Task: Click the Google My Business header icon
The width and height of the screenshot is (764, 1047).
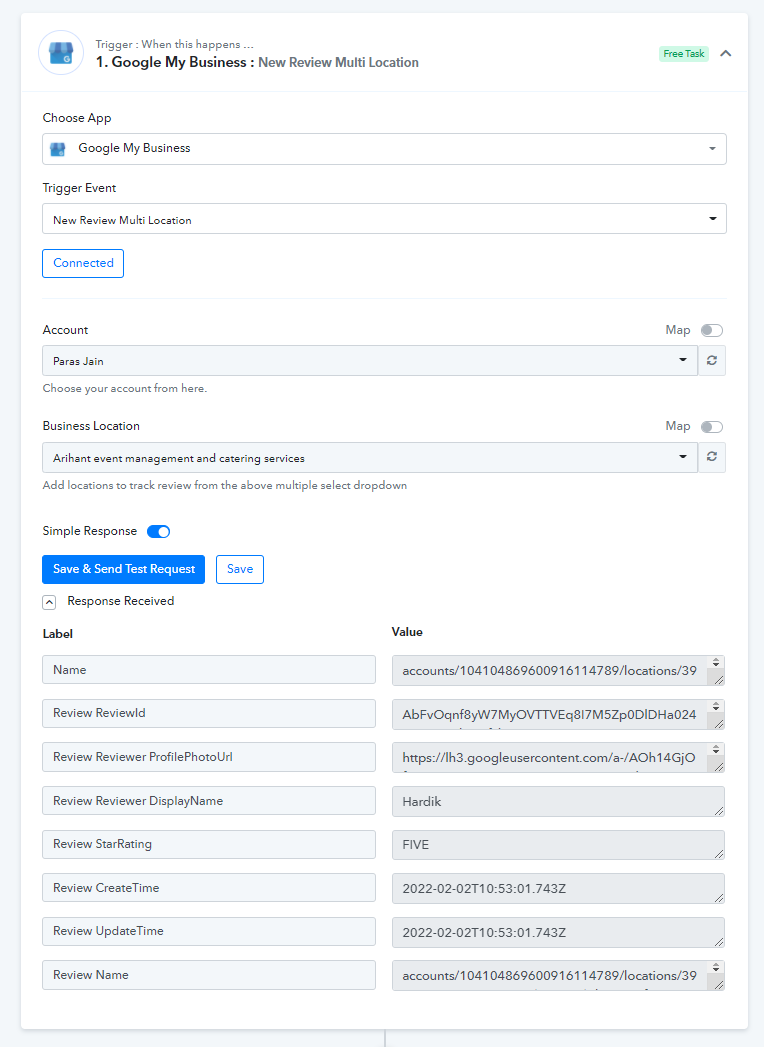Action: tap(61, 53)
